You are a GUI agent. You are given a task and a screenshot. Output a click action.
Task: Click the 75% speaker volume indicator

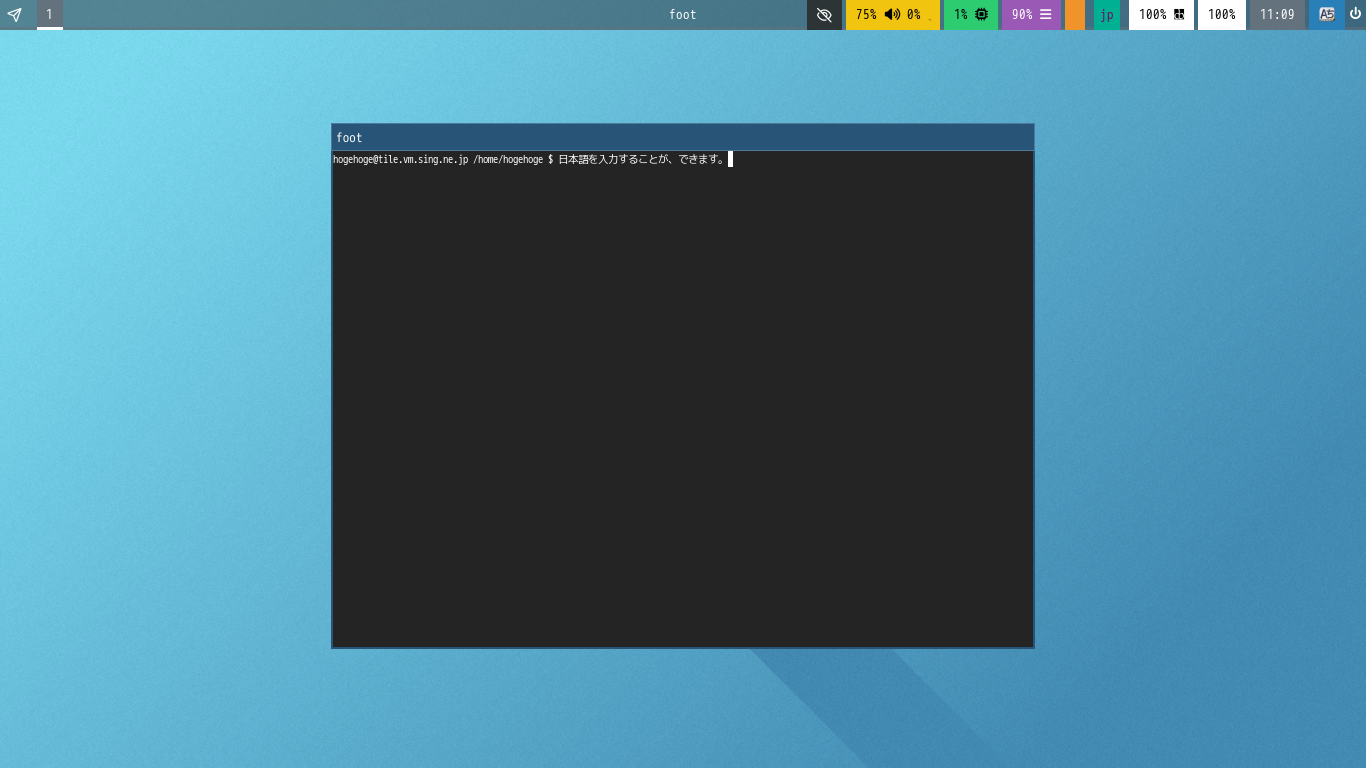pyautogui.click(x=877, y=15)
